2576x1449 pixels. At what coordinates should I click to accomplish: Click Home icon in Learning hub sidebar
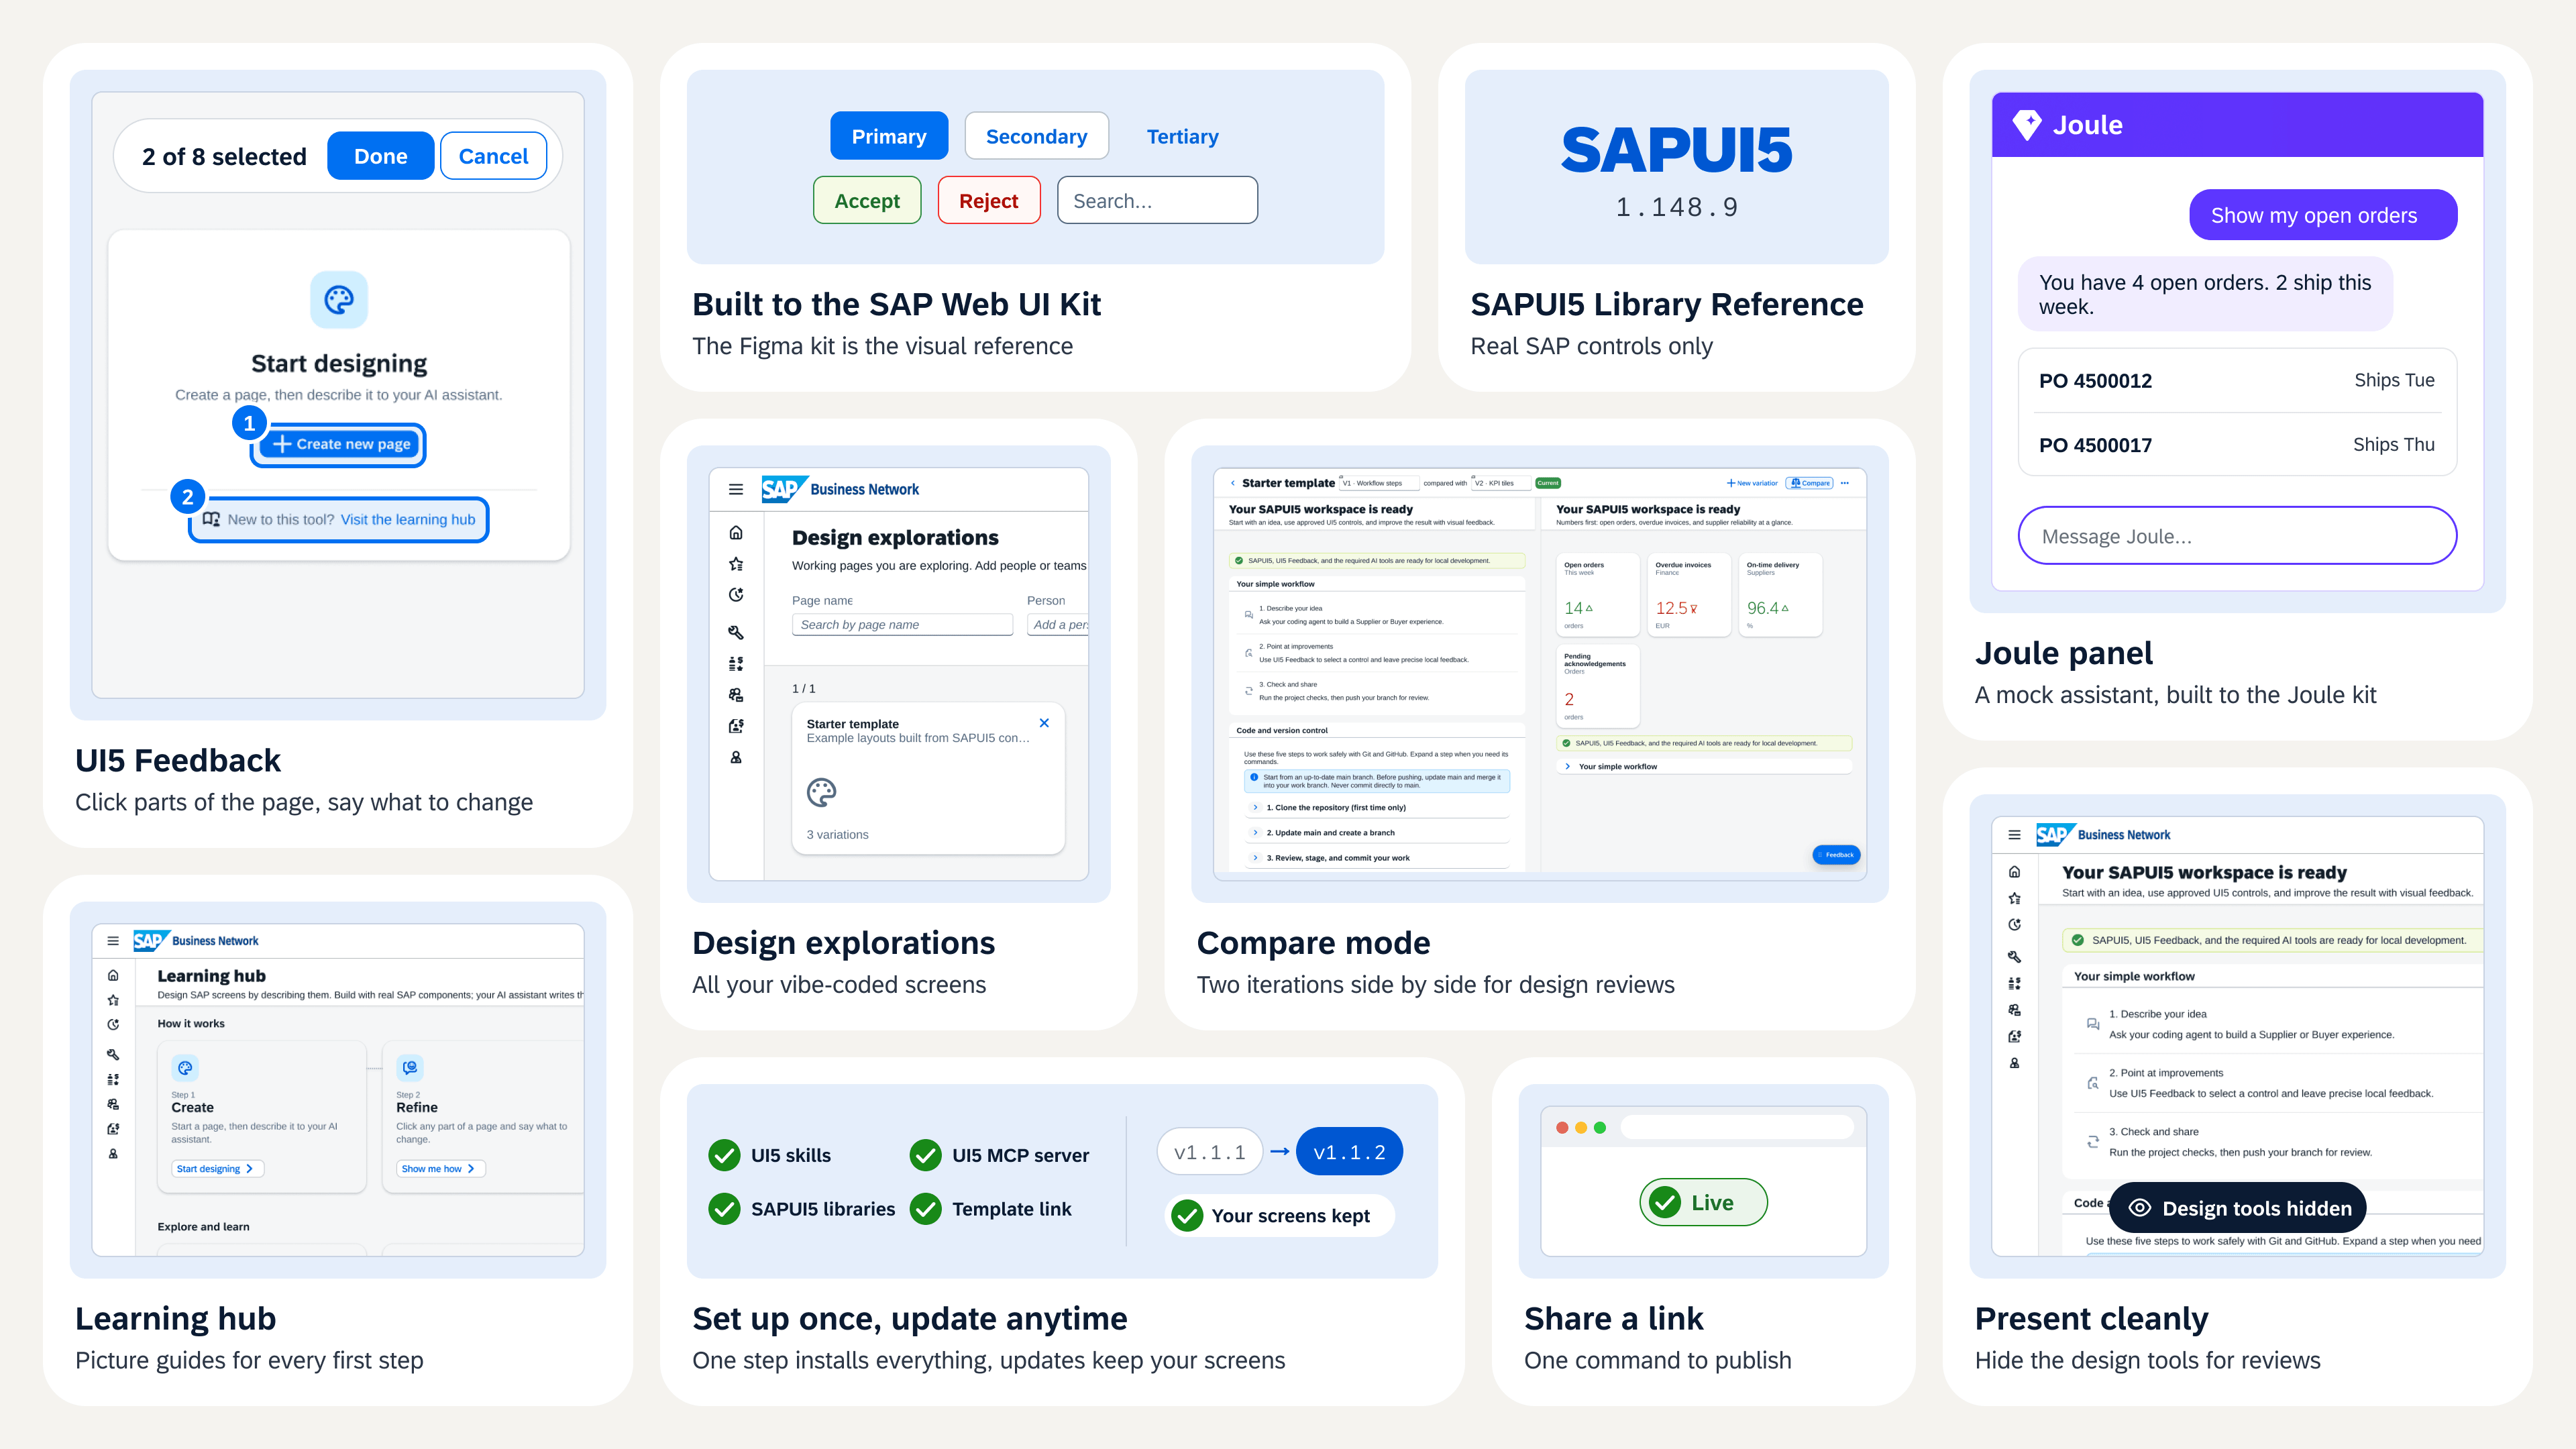click(x=113, y=975)
